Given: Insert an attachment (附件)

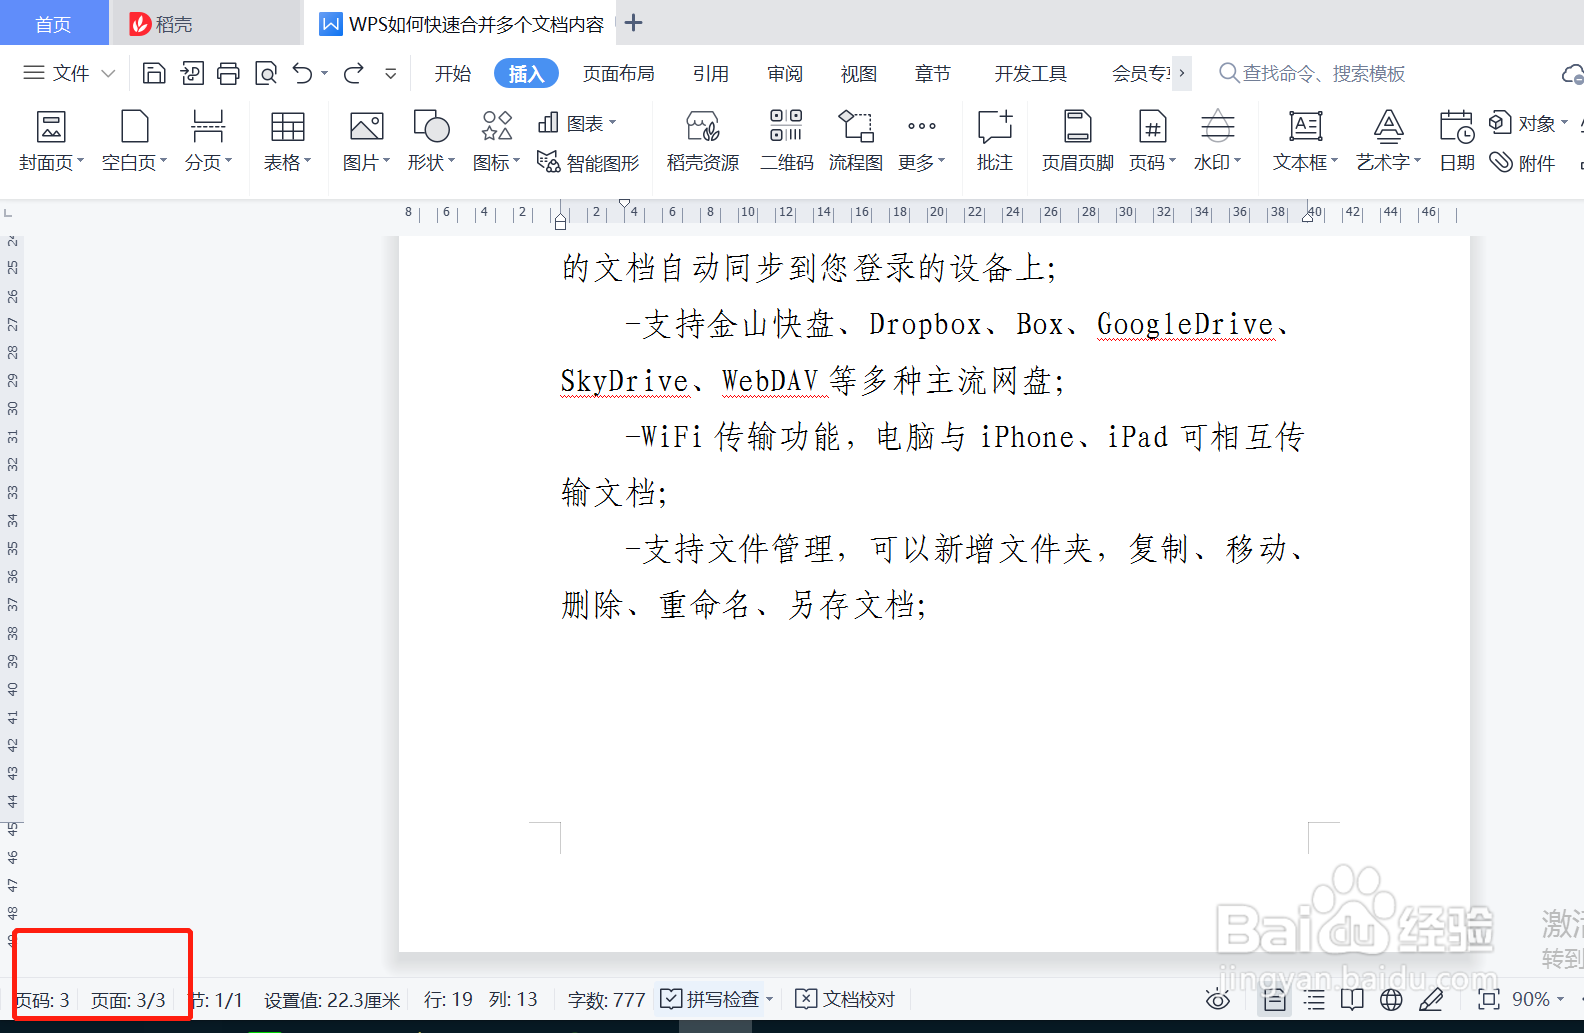Looking at the screenshot, I should point(1522,162).
